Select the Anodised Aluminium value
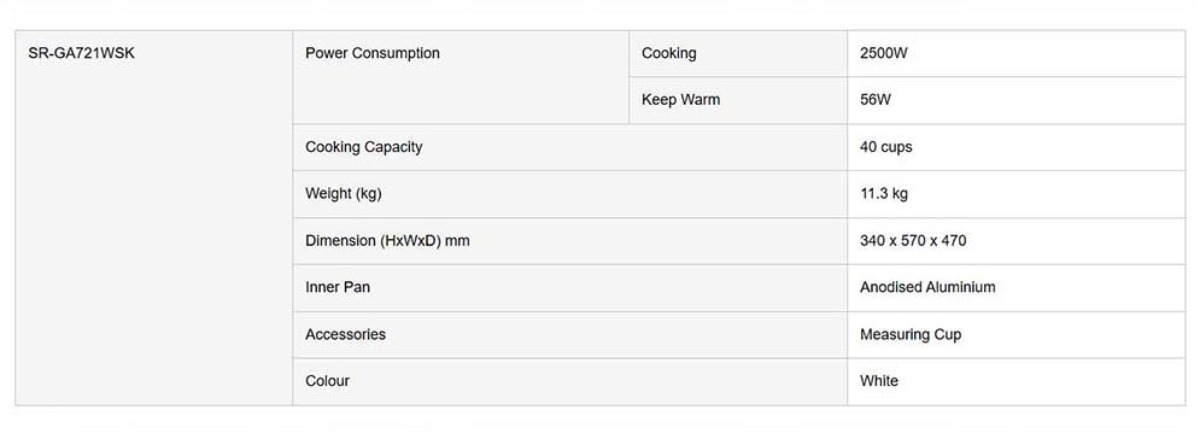The image size is (1200, 432). click(927, 288)
